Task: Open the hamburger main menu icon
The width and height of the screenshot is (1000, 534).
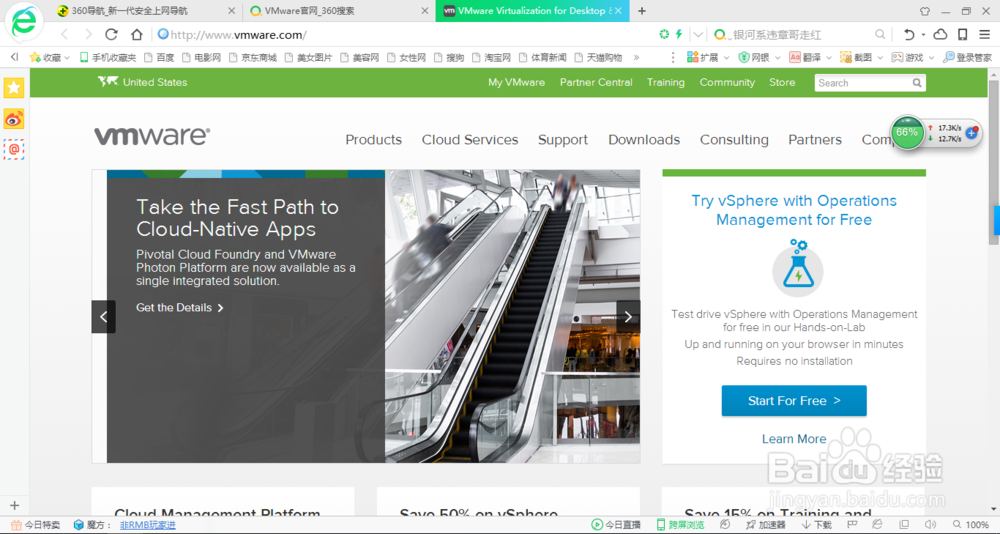Action: coord(985,34)
